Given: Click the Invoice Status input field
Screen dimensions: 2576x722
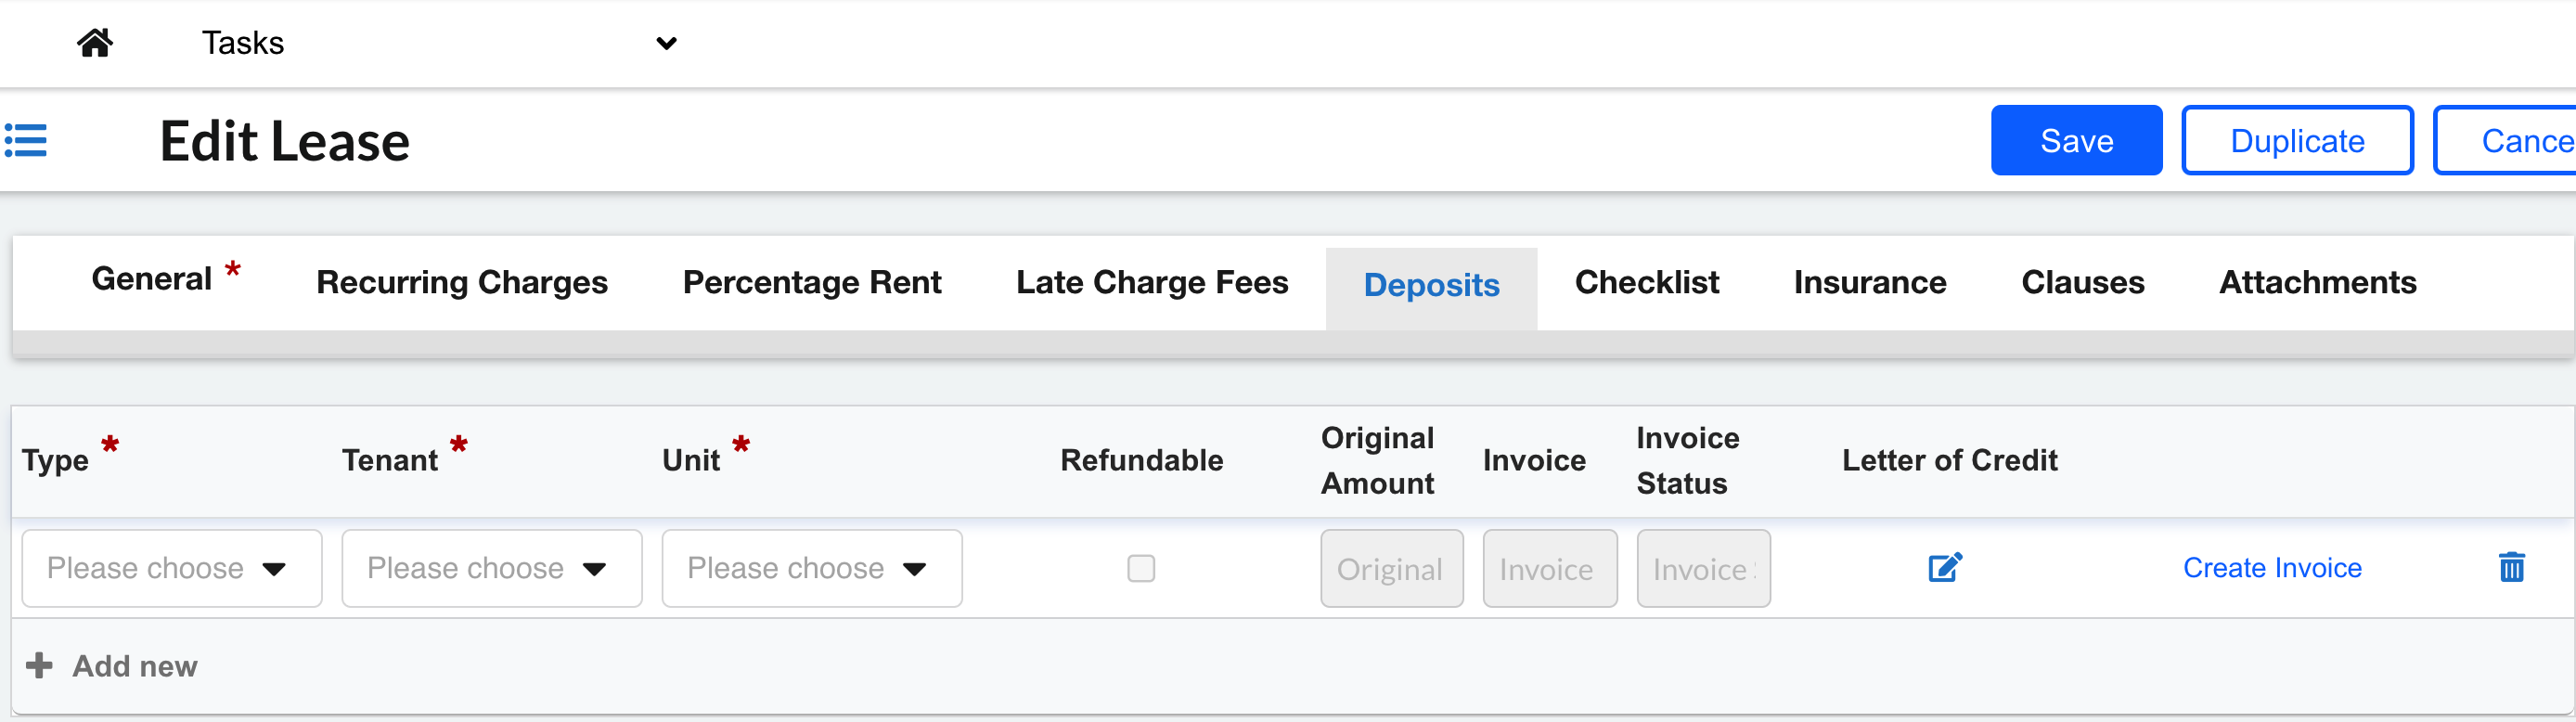Looking at the screenshot, I should click(x=1703, y=568).
